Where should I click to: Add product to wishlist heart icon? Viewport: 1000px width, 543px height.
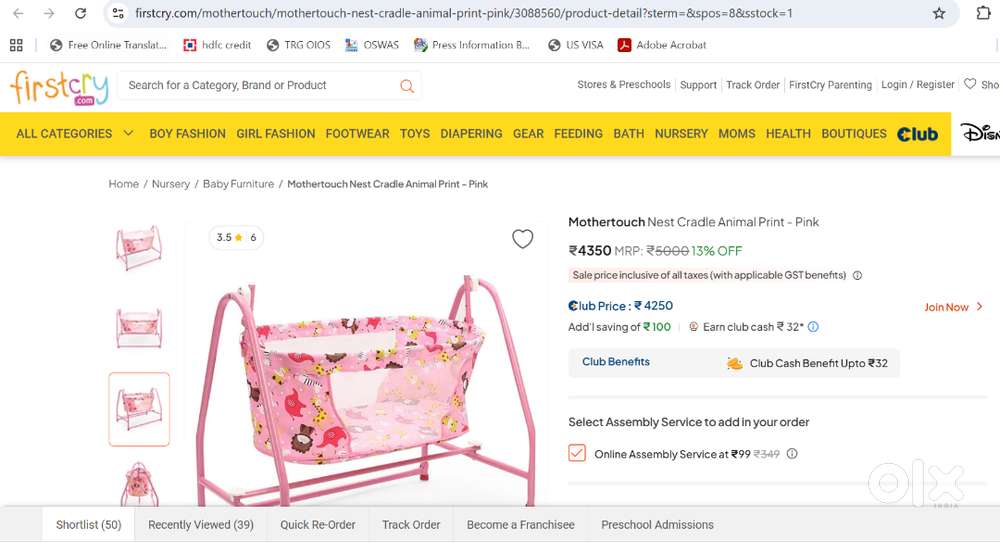522,239
